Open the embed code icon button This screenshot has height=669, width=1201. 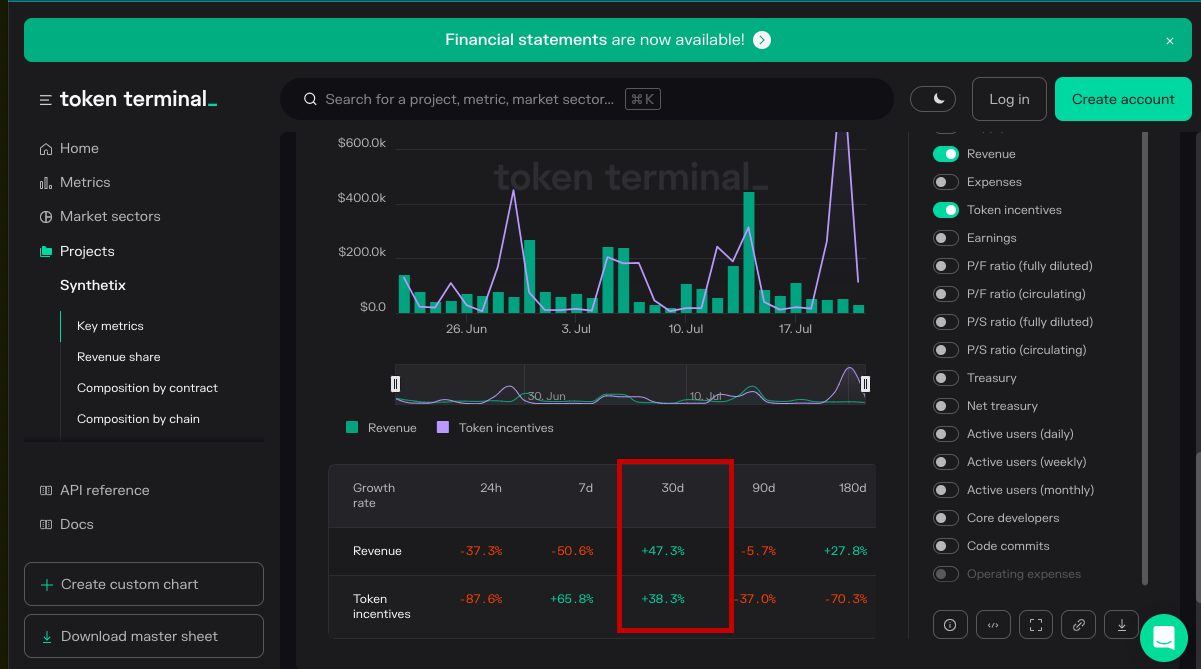click(993, 625)
